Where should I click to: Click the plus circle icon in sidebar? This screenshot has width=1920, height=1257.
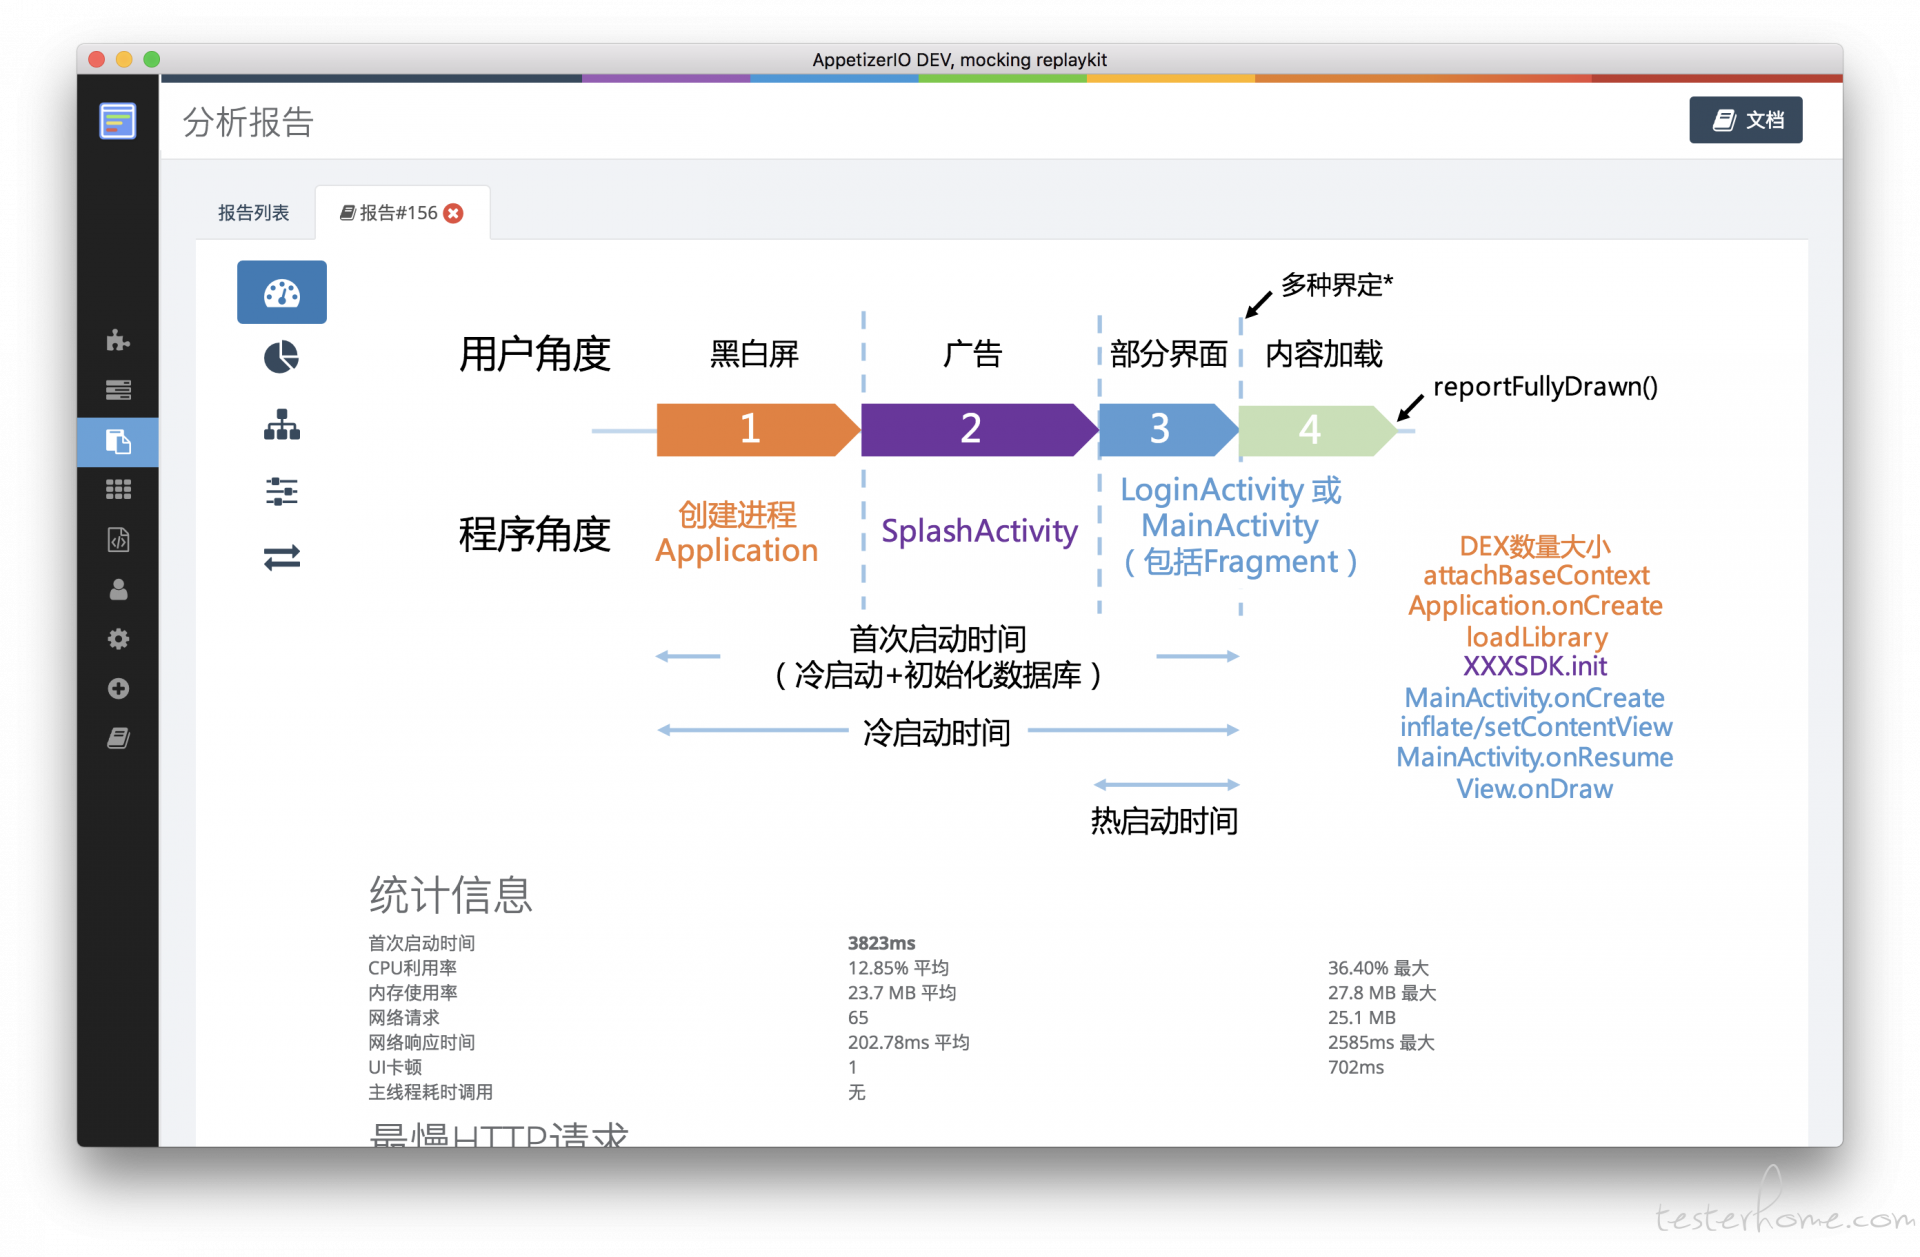118,689
